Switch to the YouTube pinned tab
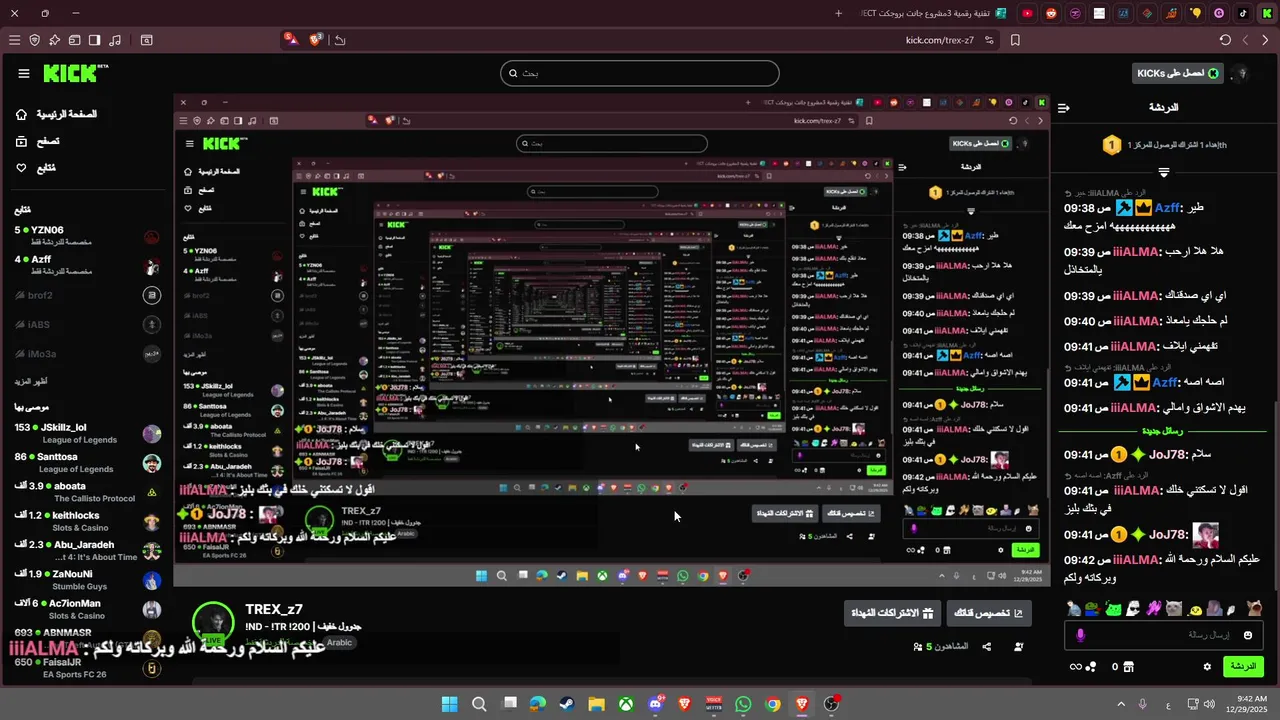The height and width of the screenshot is (720, 1280). (x=1027, y=13)
